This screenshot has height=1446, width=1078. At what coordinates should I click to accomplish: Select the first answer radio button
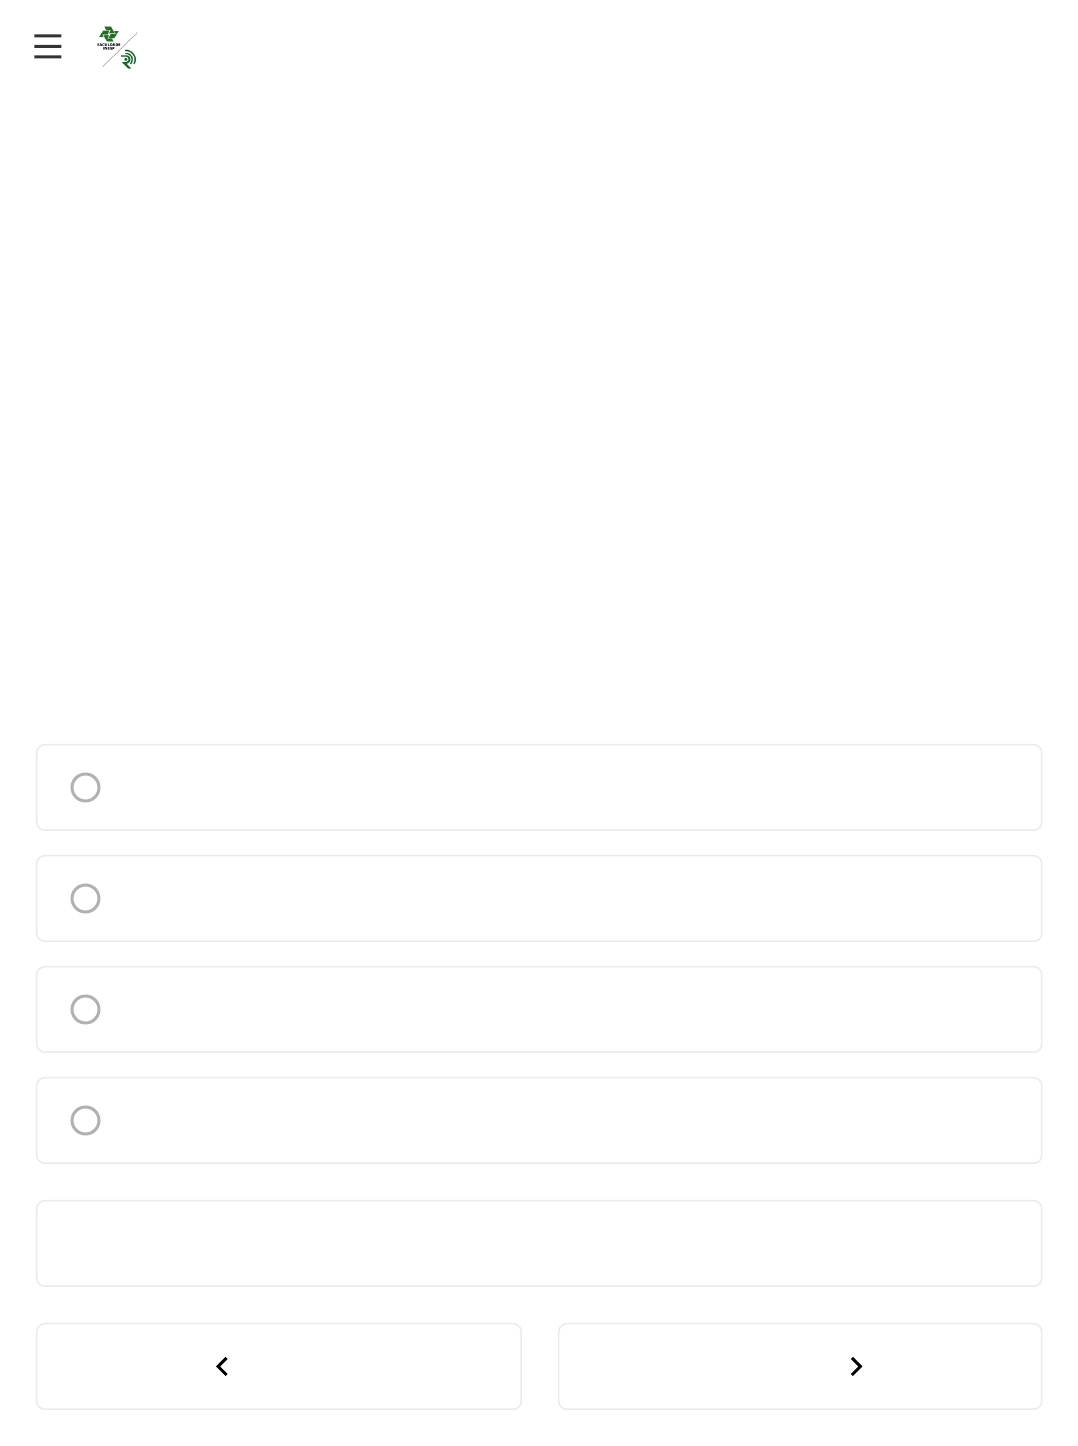(x=85, y=788)
